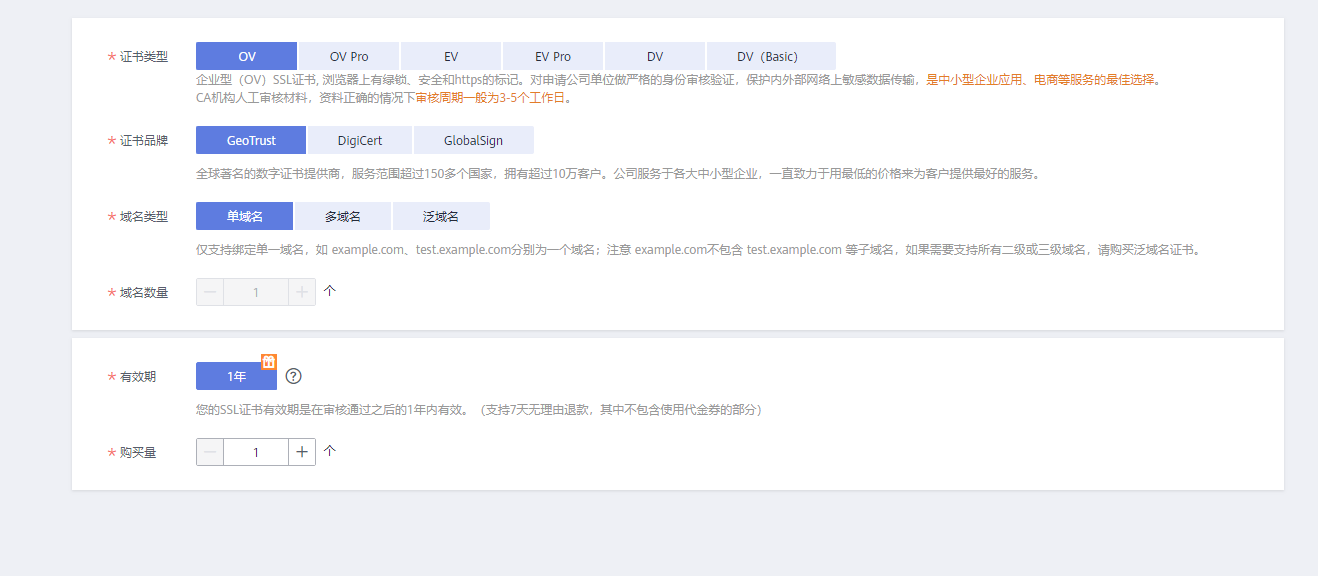The width and height of the screenshot is (1318, 576).
Task: Click the 有效期 label
Action: click(138, 377)
